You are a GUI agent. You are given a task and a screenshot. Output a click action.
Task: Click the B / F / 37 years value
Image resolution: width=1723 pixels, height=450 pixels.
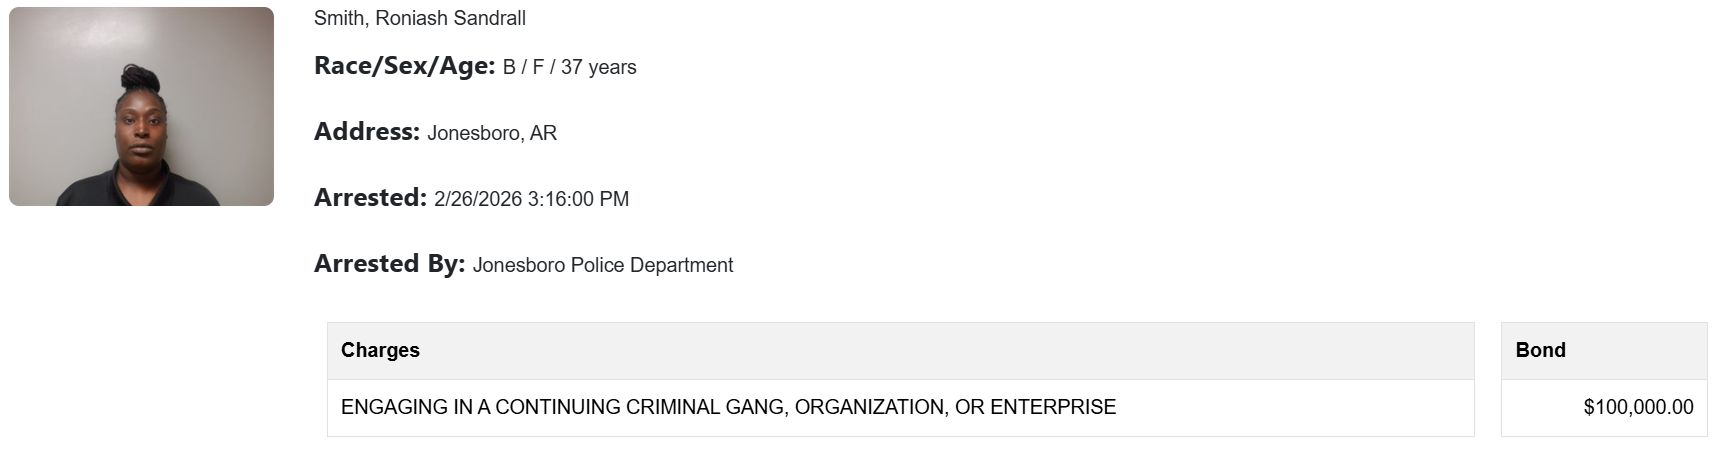569,67
